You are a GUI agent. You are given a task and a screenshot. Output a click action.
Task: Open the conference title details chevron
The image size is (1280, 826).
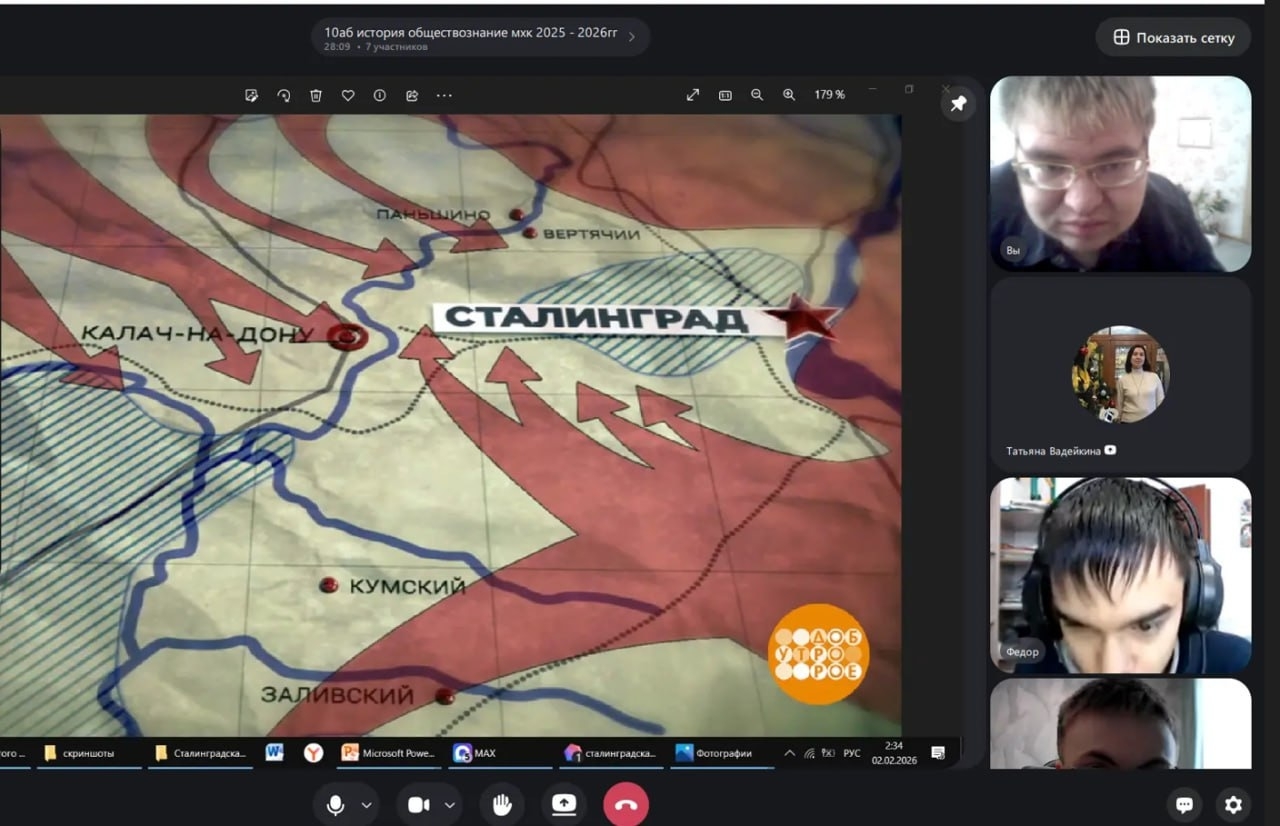(632, 38)
